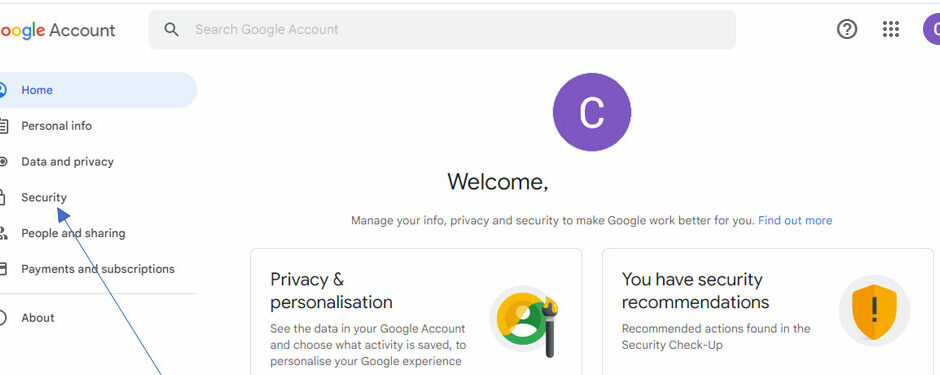Image resolution: width=940 pixels, height=375 pixels.
Task: Click the Personal info sidebar icon
Action: (x=3, y=126)
